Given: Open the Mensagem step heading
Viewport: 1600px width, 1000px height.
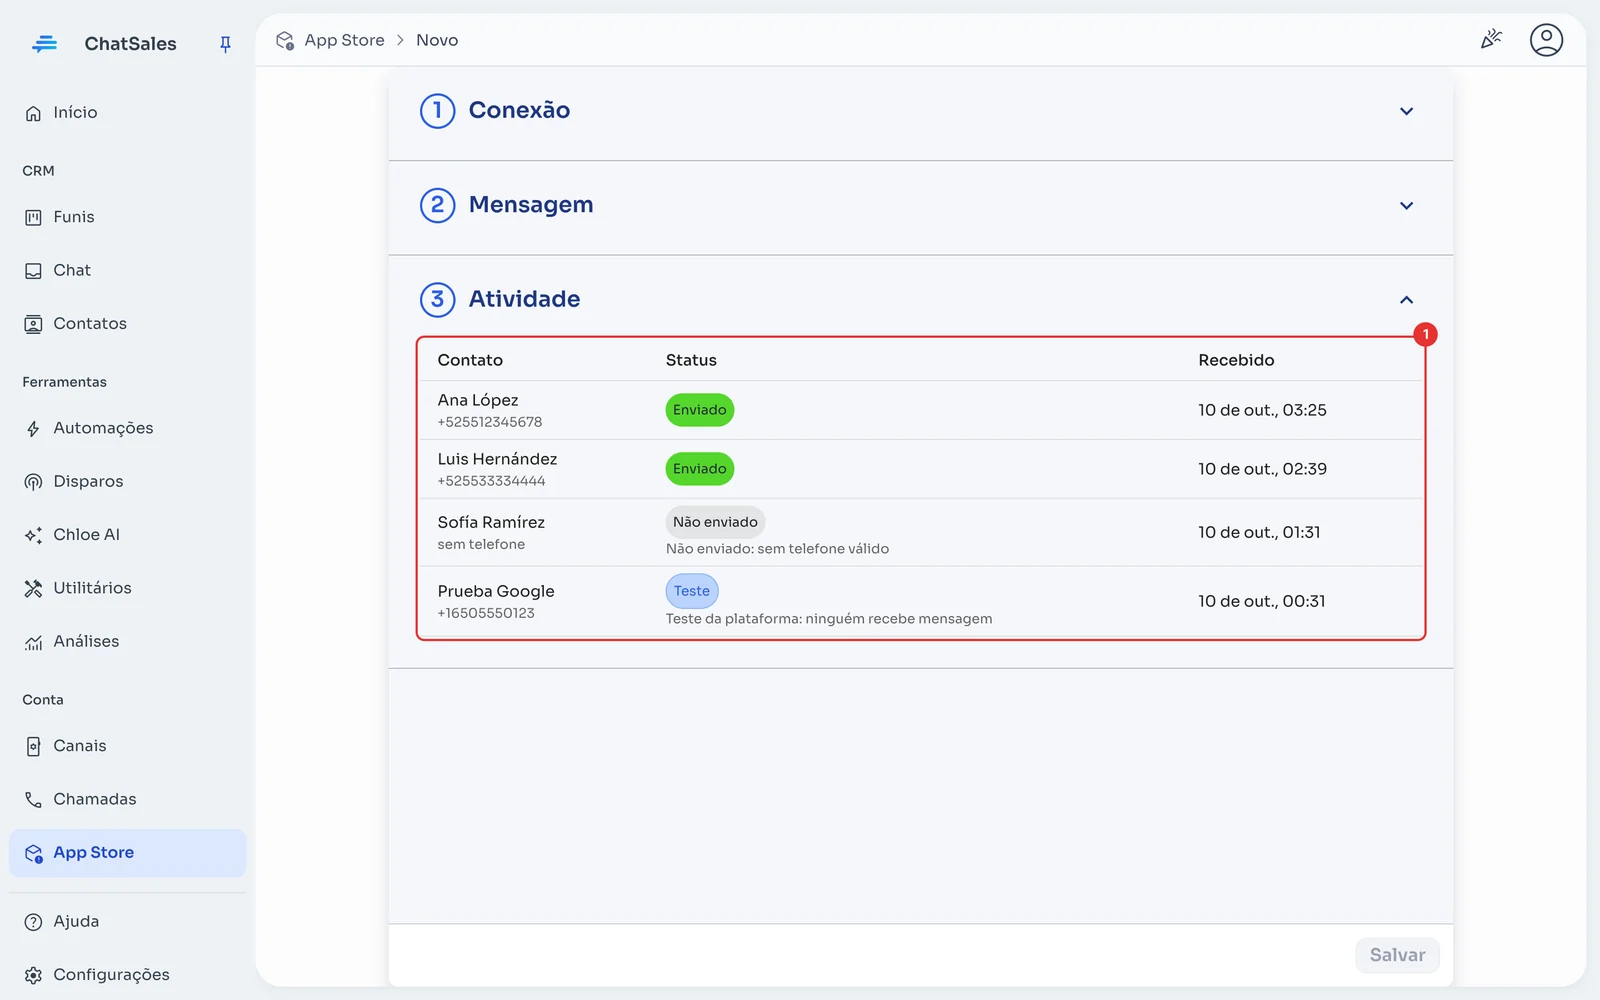Looking at the screenshot, I should point(531,205).
